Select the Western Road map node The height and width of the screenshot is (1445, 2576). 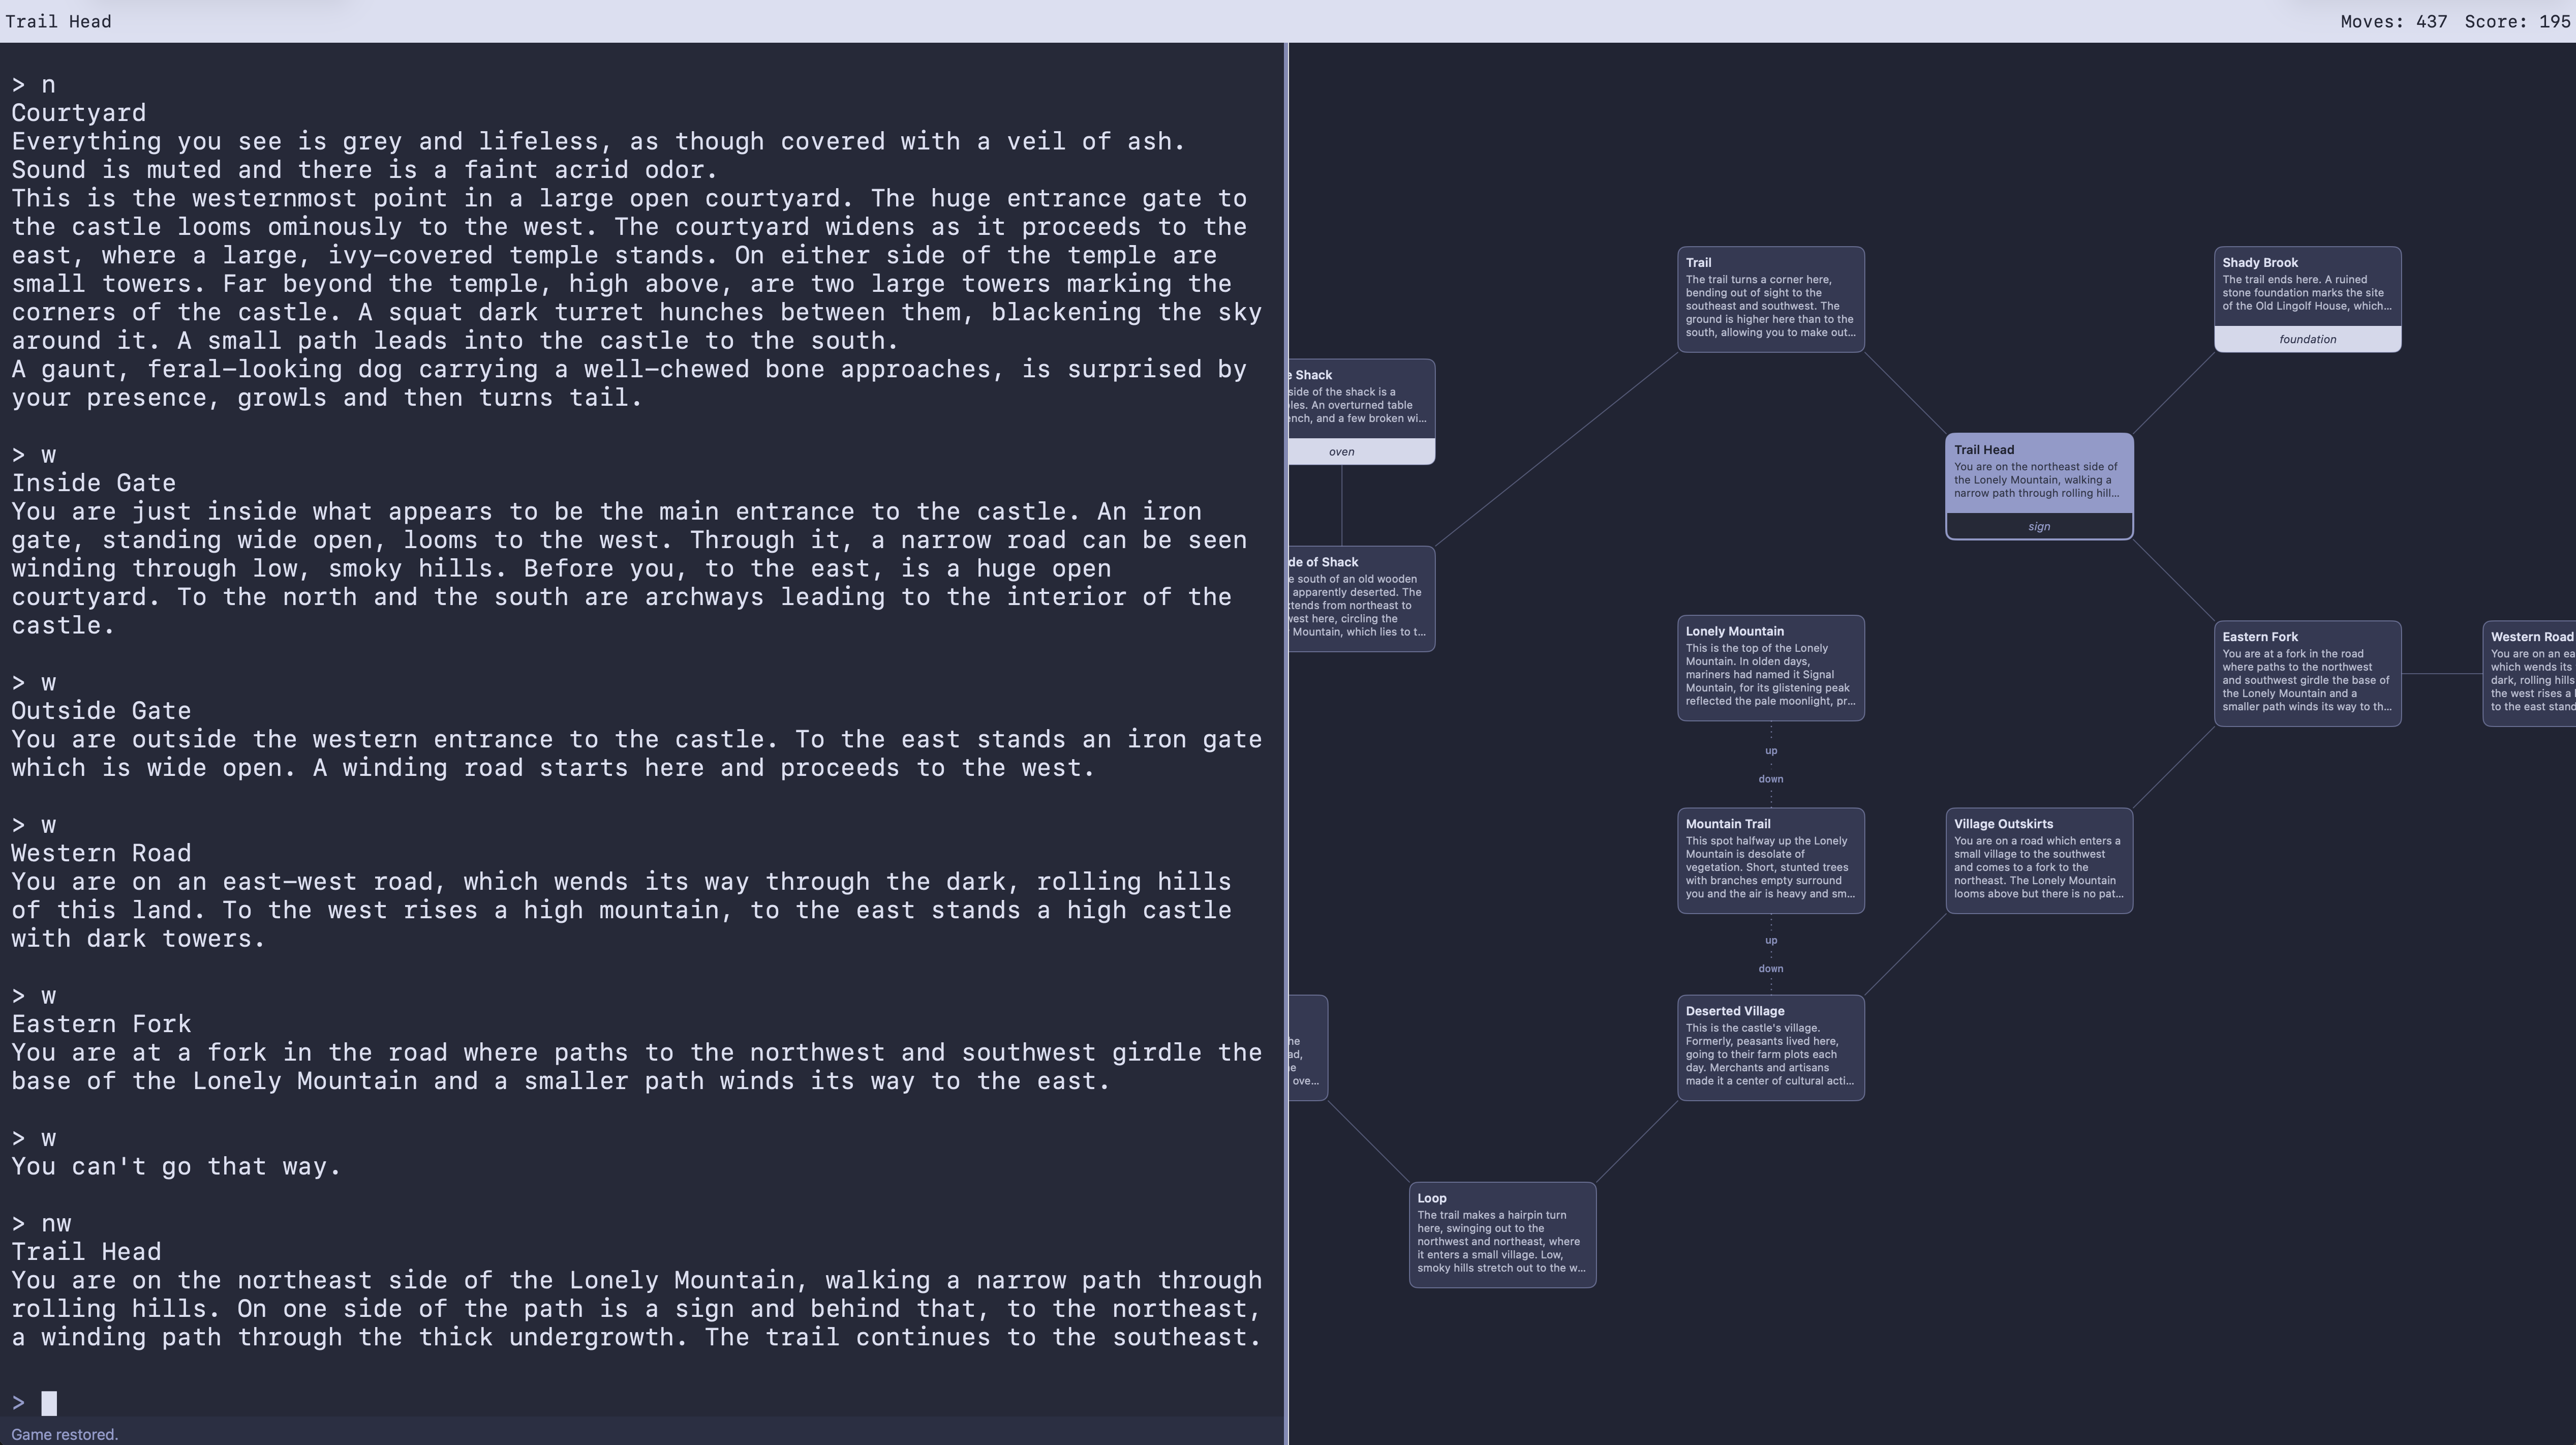pyautogui.click(x=2529, y=673)
